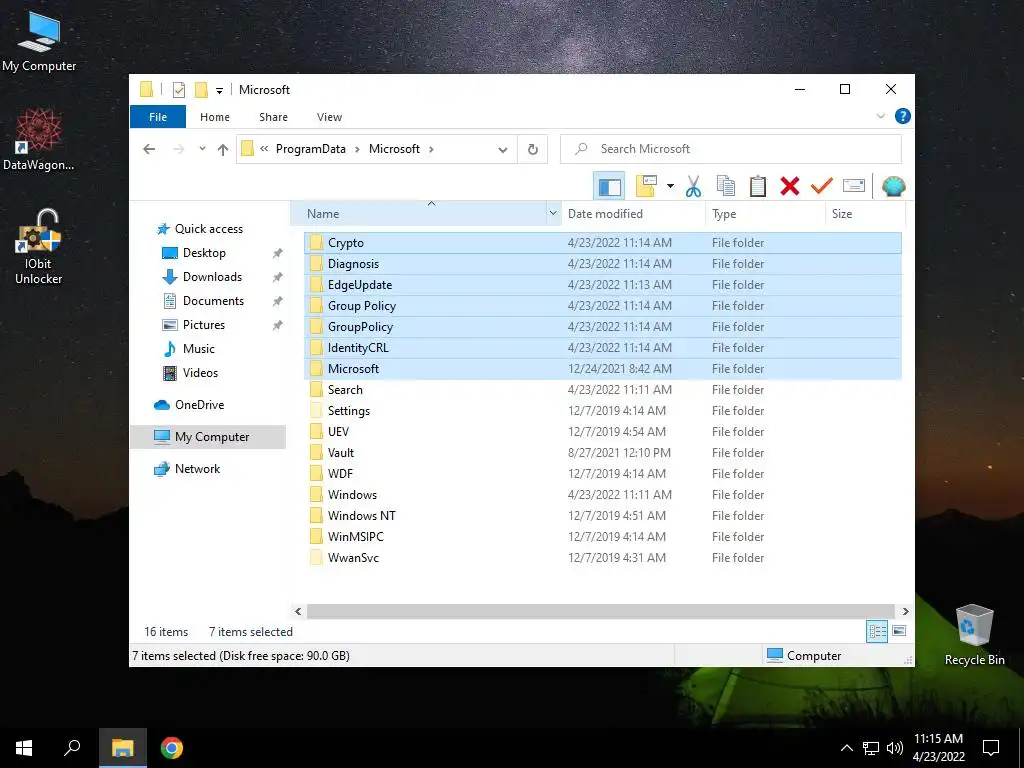Open Desktop in the navigation pane
This screenshot has height=768, width=1024.
coord(204,253)
